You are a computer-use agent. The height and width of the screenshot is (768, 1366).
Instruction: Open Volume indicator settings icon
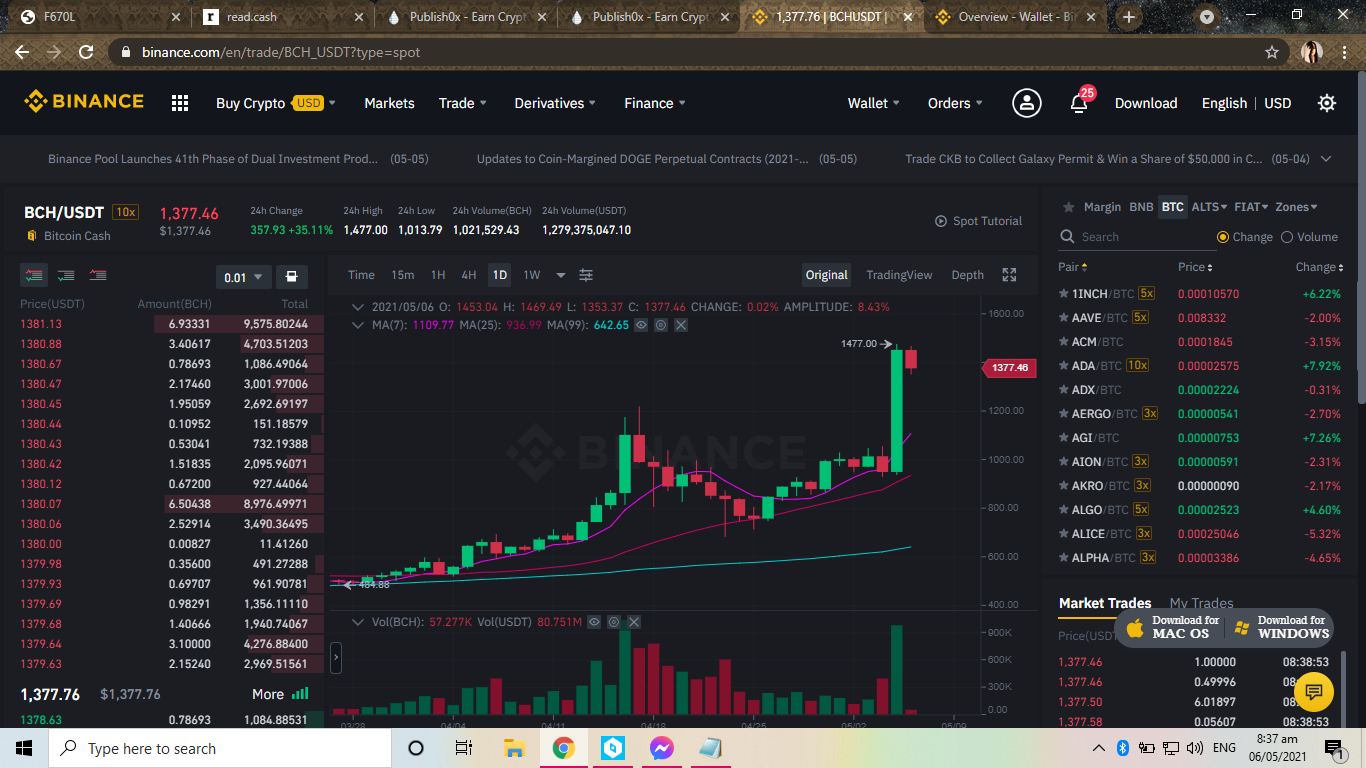(x=614, y=622)
